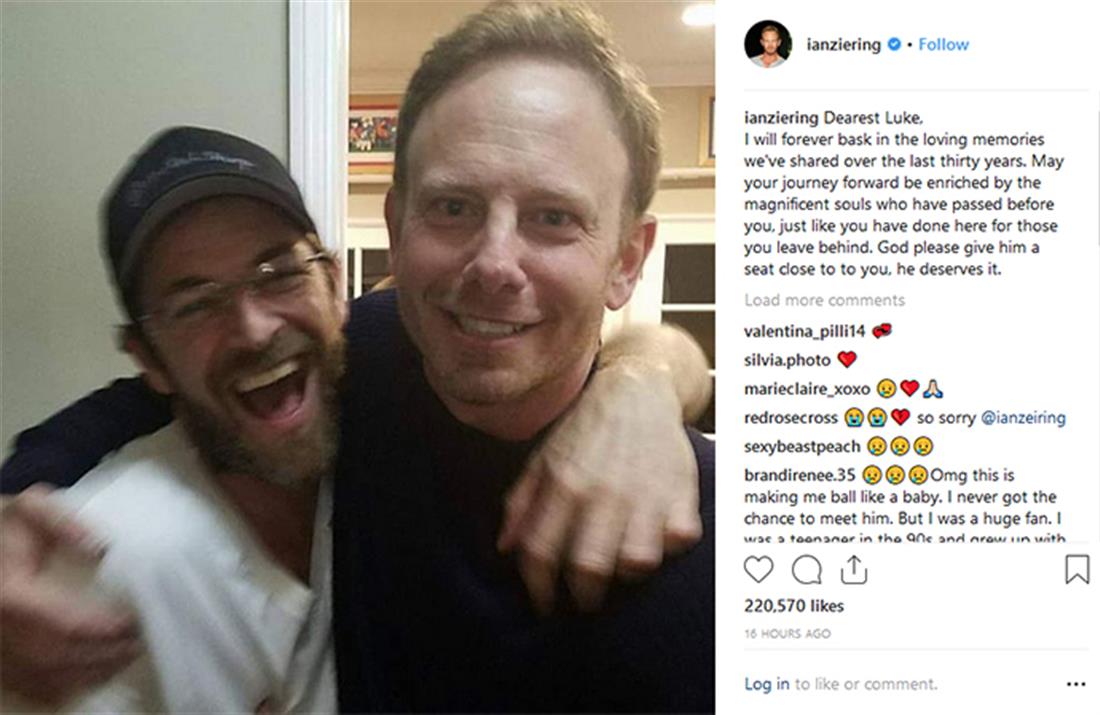Save the post with the bookmark icon
This screenshot has height=715, width=1100.
(x=1076, y=569)
